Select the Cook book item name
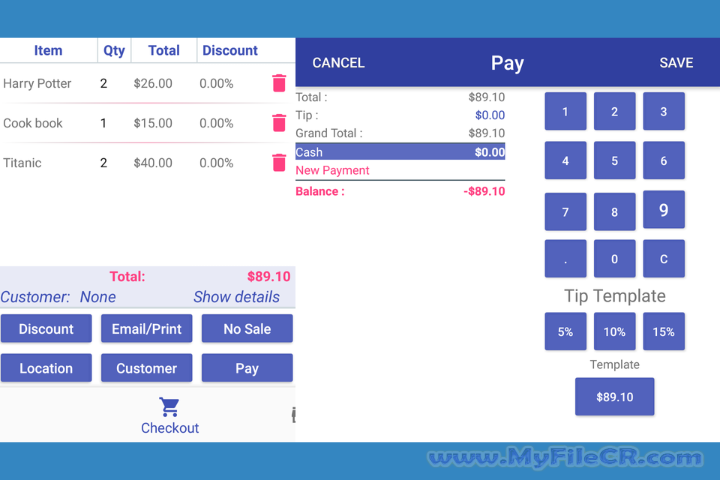This screenshot has height=480, width=720. [33, 123]
